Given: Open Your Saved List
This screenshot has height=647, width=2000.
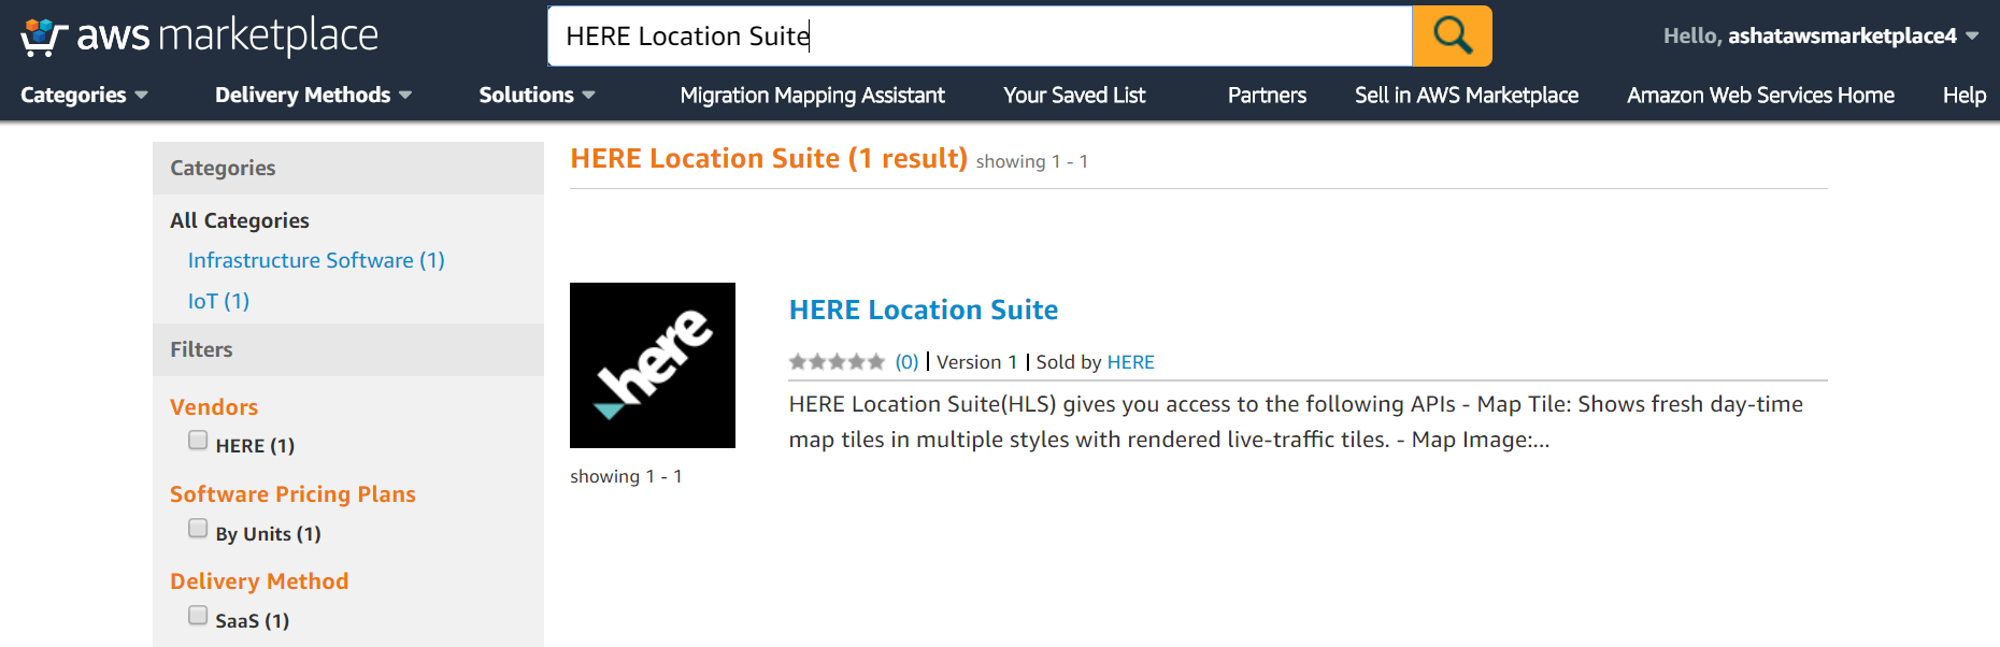Looking at the screenshot, I should [1074, 95].
